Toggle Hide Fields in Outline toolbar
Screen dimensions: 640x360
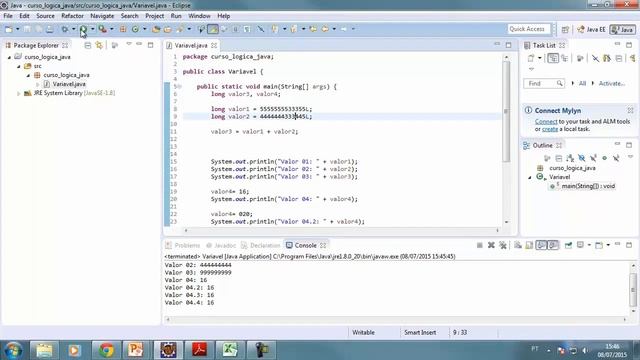point(582,158)
